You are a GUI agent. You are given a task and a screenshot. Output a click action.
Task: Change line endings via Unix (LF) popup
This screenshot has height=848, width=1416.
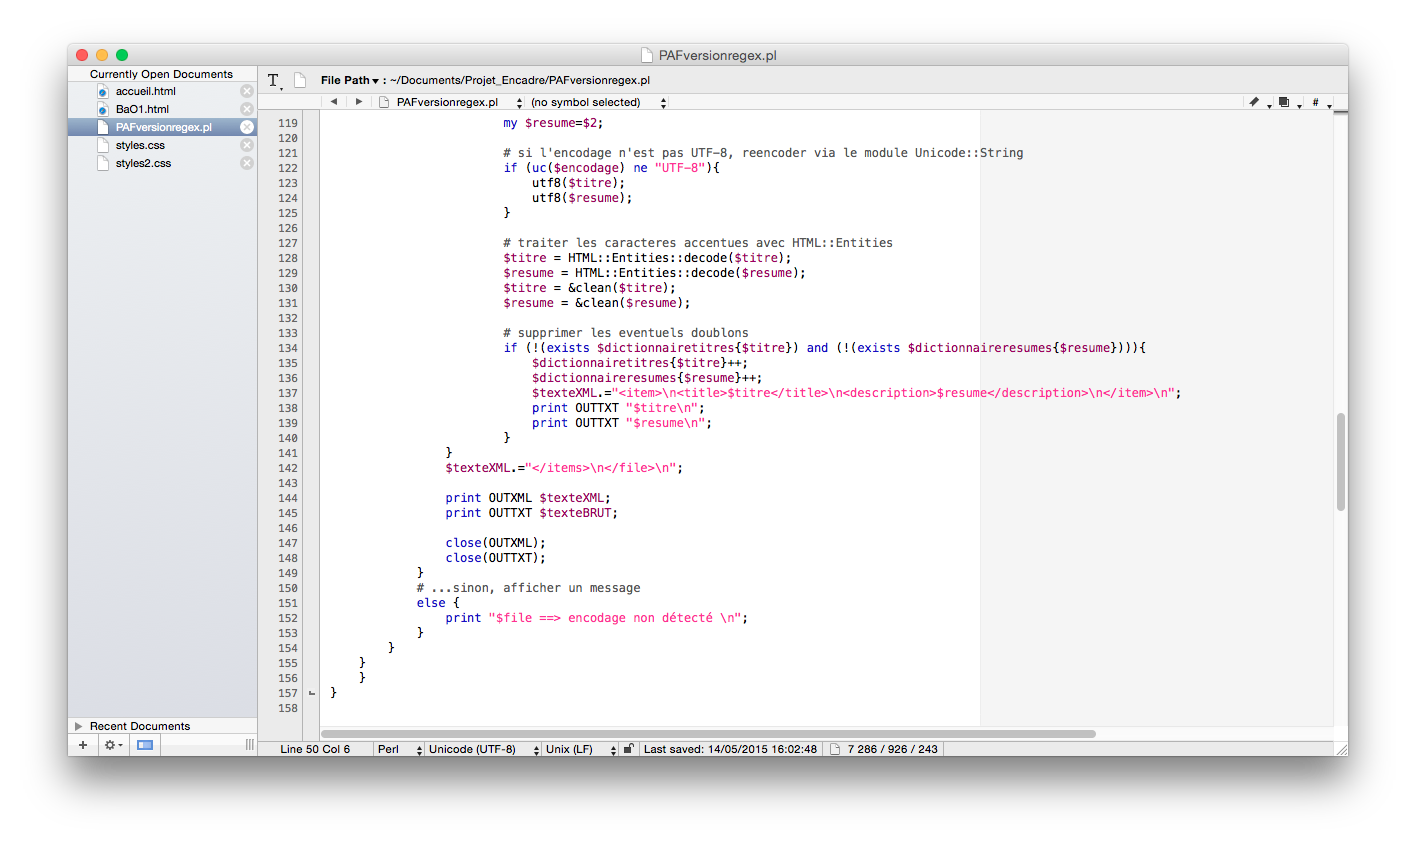coord(581,749)
